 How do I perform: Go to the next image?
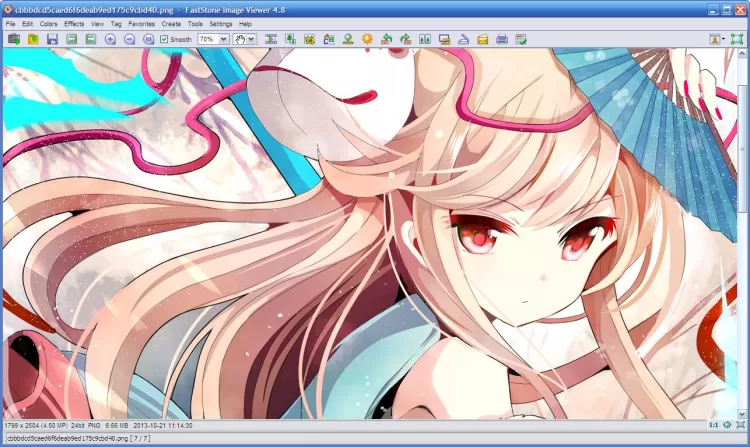pos(90,39)
